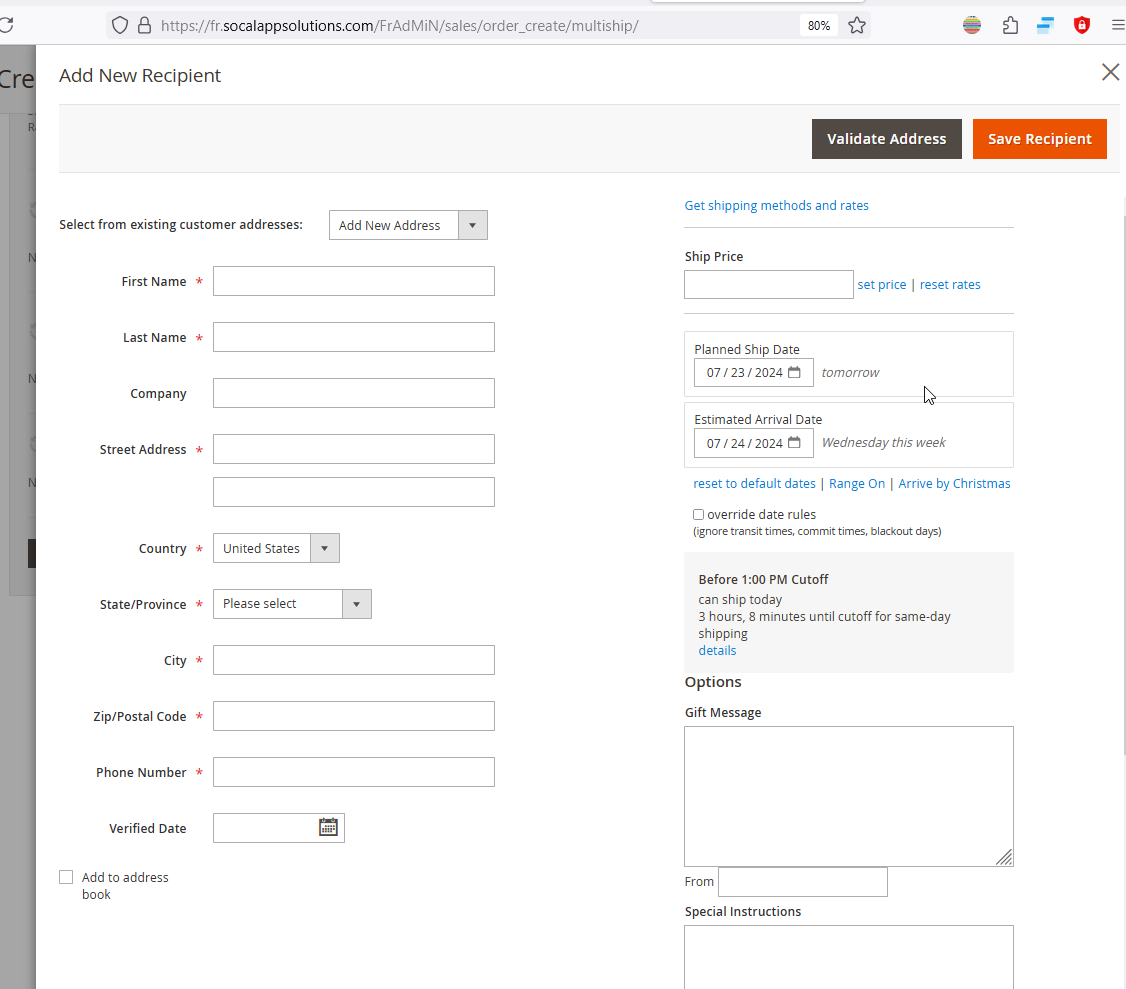This screenshot has width=1126, height=989.
Task: Click the Planned Ship Date calendar icon
Action: tap(794, 372)
